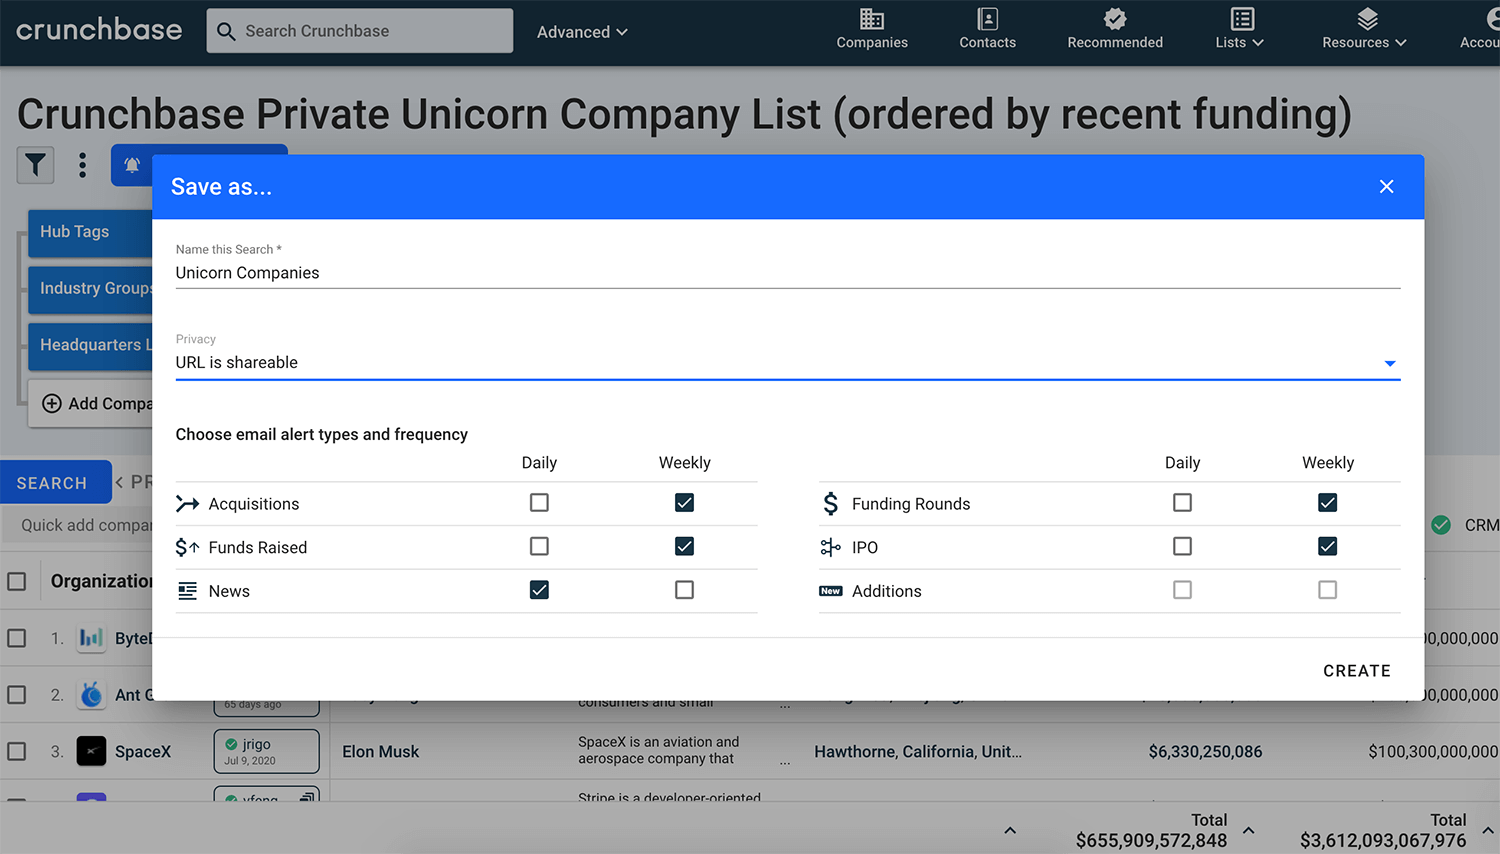Click the Funds Raised dollar icon
This screenshot has width=1500, height=854.
pyautogui.click(x=187, y=547)
